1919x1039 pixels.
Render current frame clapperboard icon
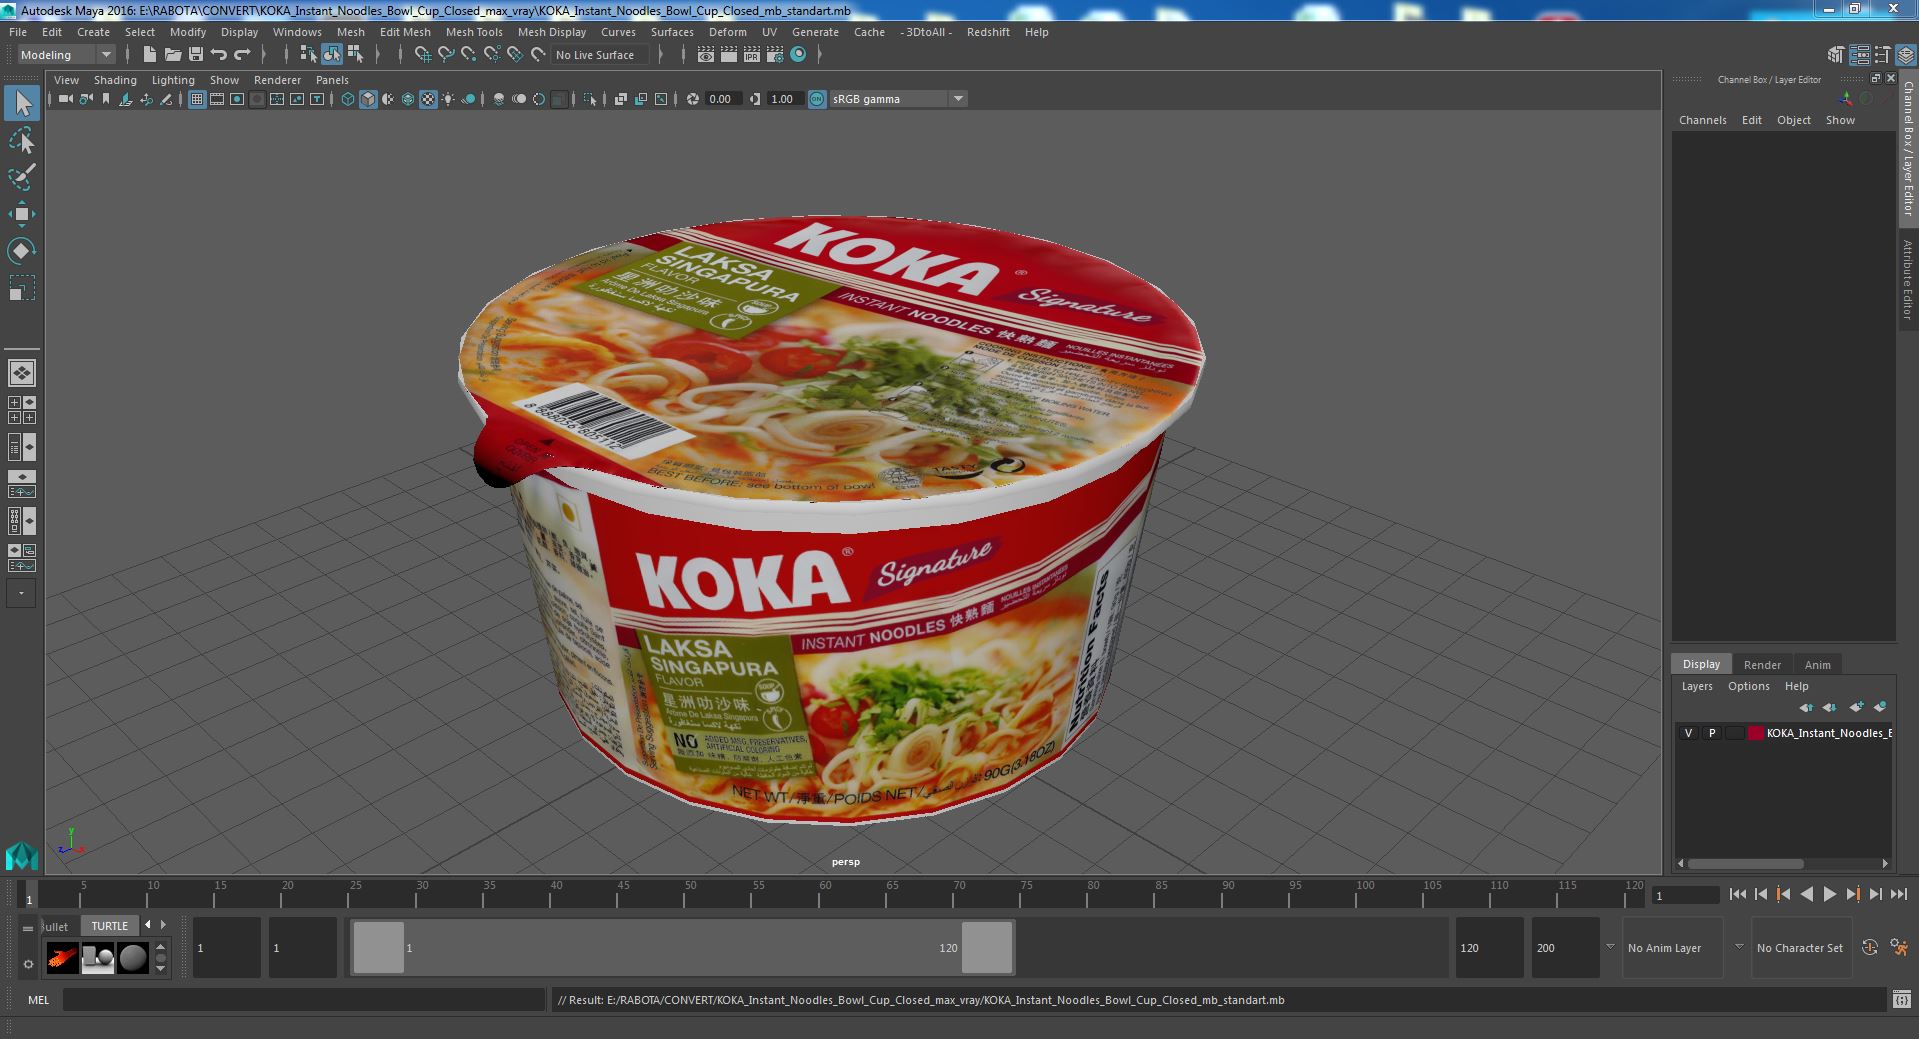[729, 55]
